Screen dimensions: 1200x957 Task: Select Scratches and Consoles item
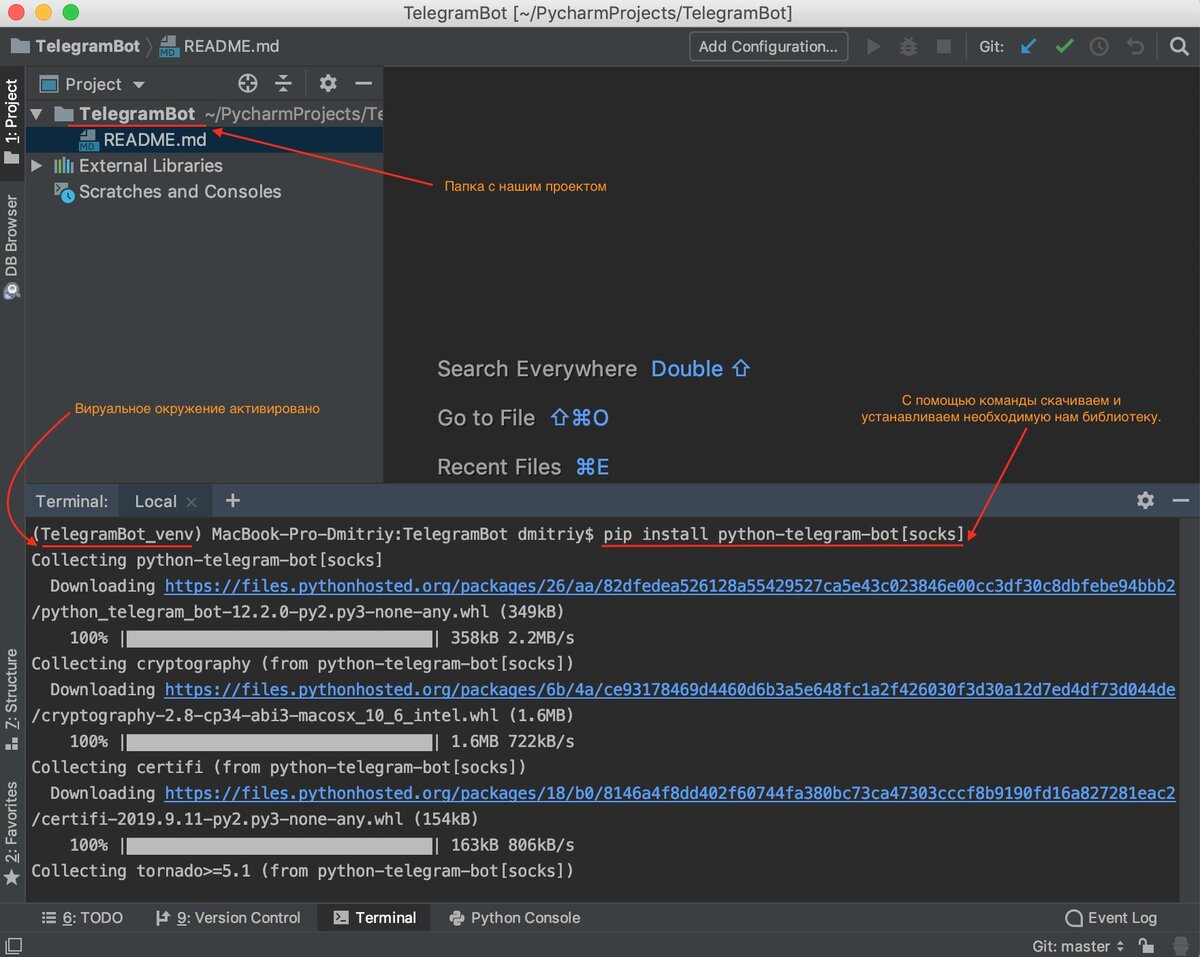180,192
